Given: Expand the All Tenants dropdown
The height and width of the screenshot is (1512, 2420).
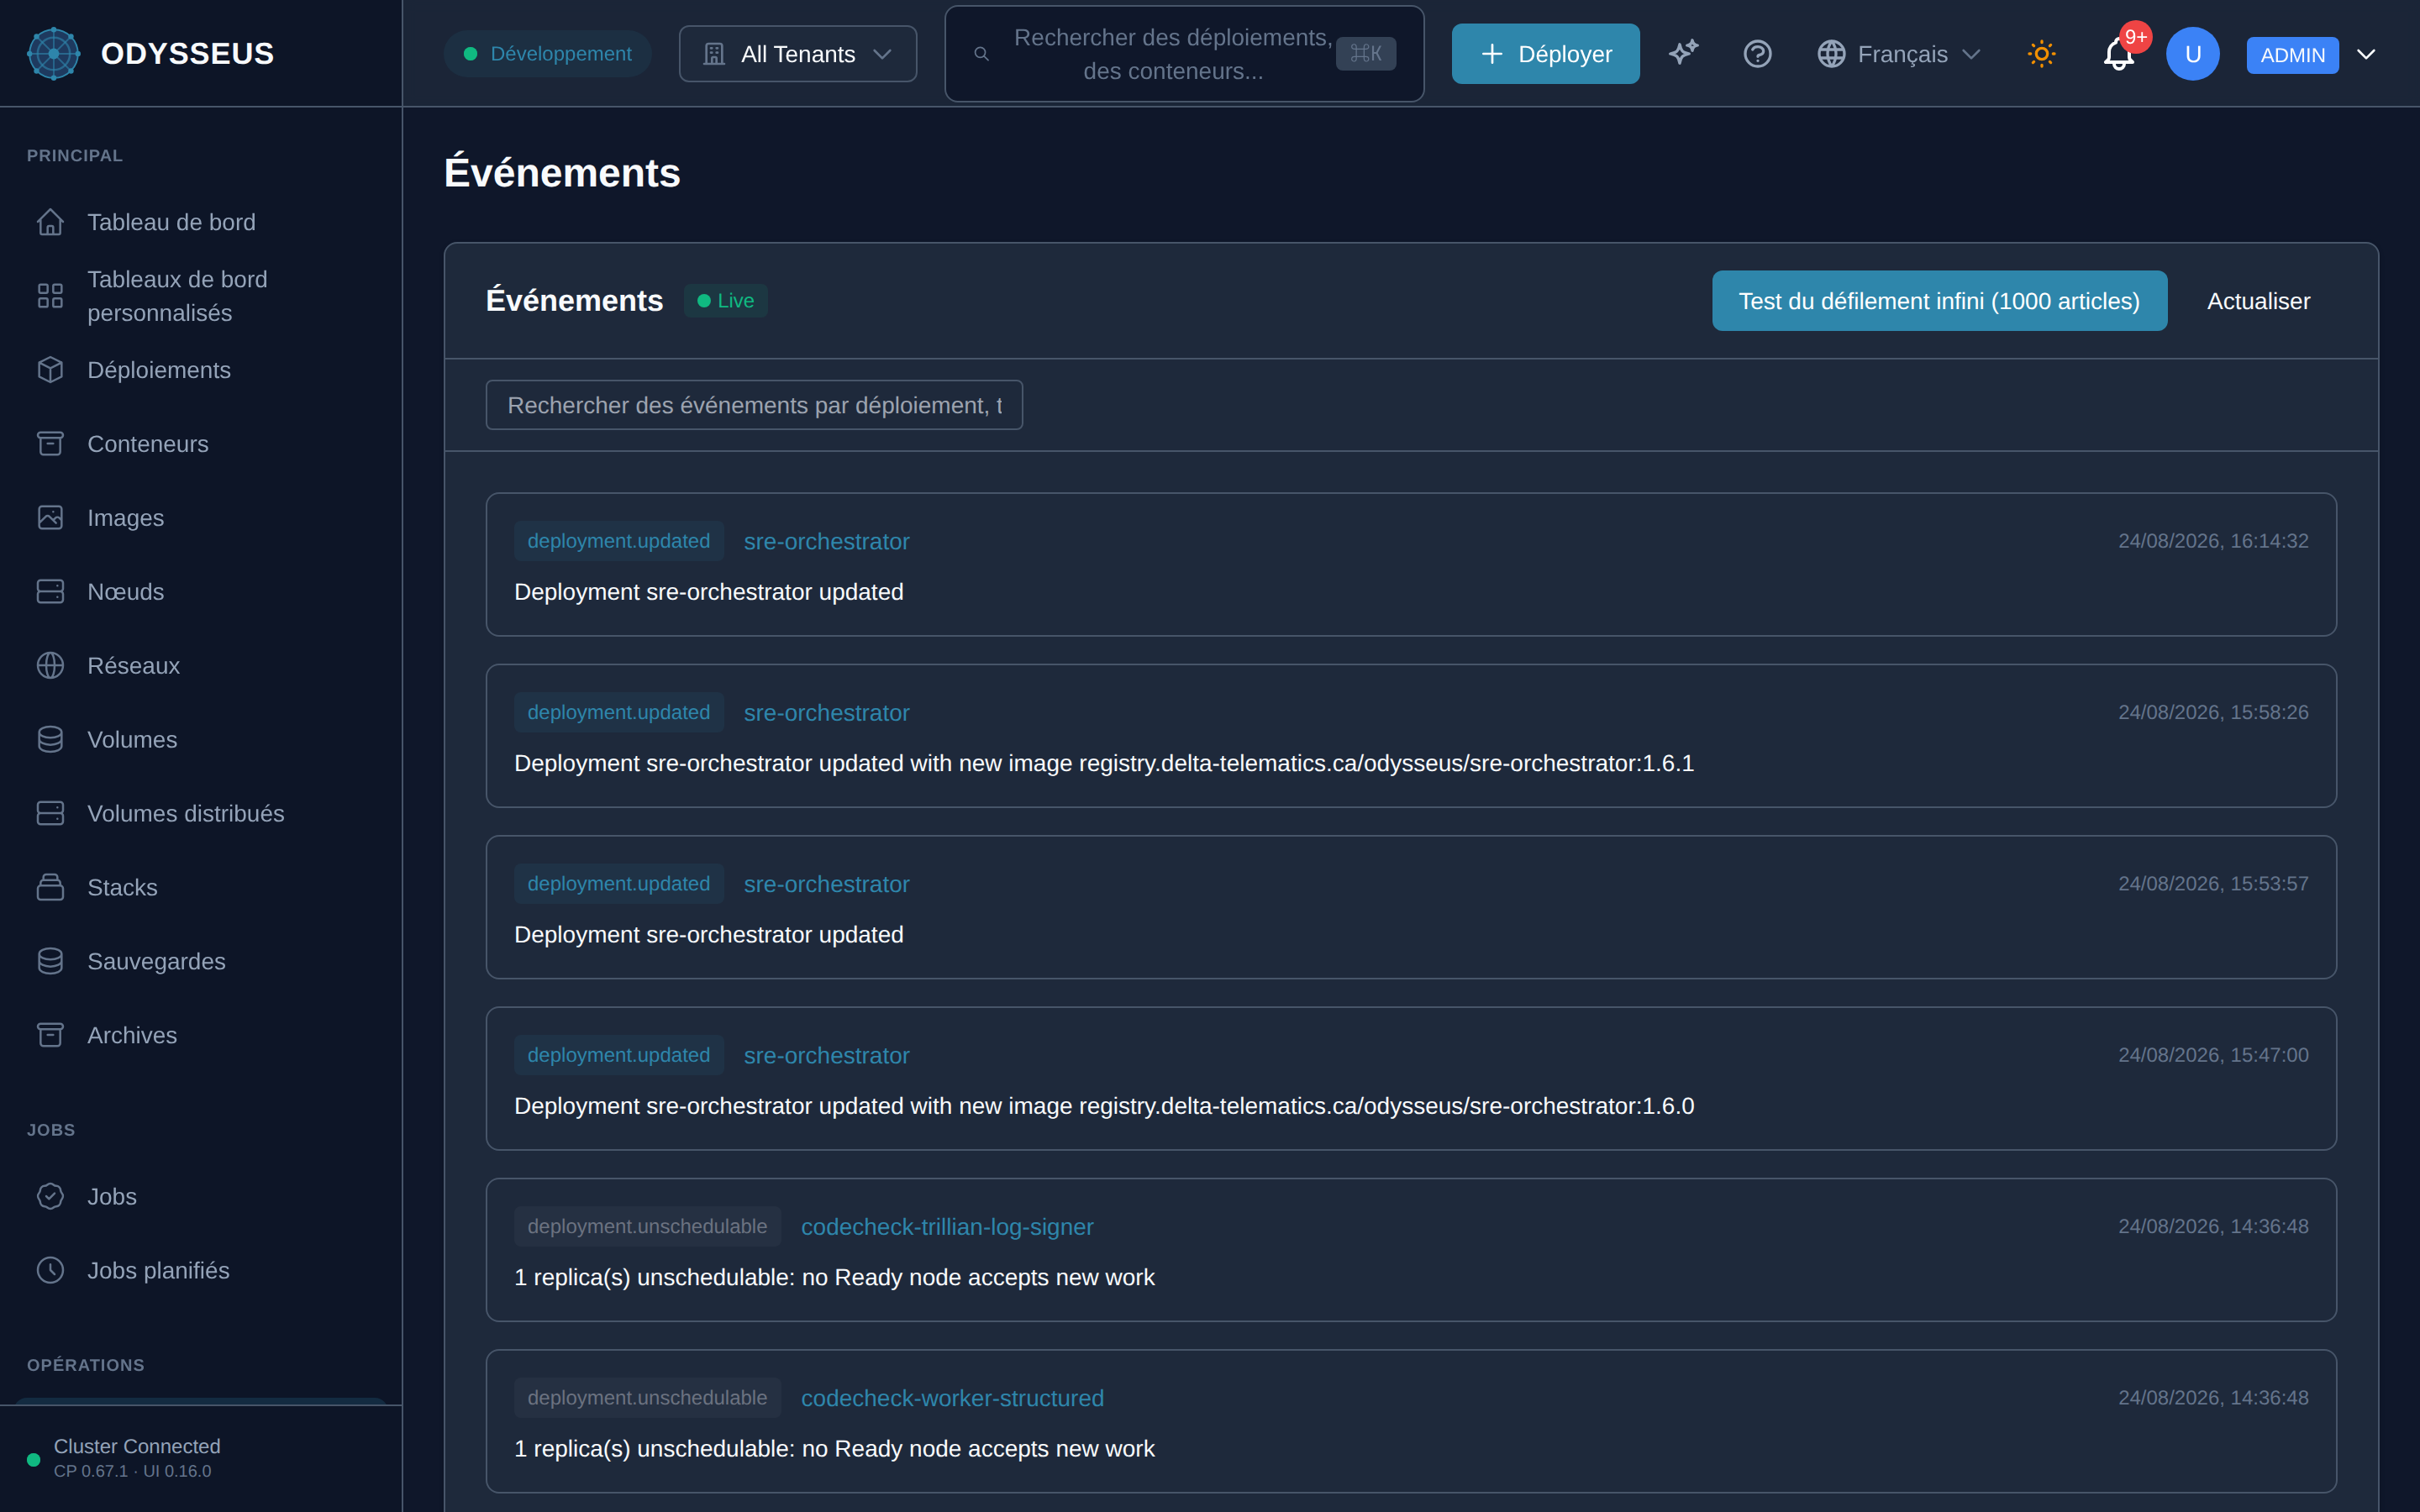Looking at the screenshot, I should click(797, 54).
